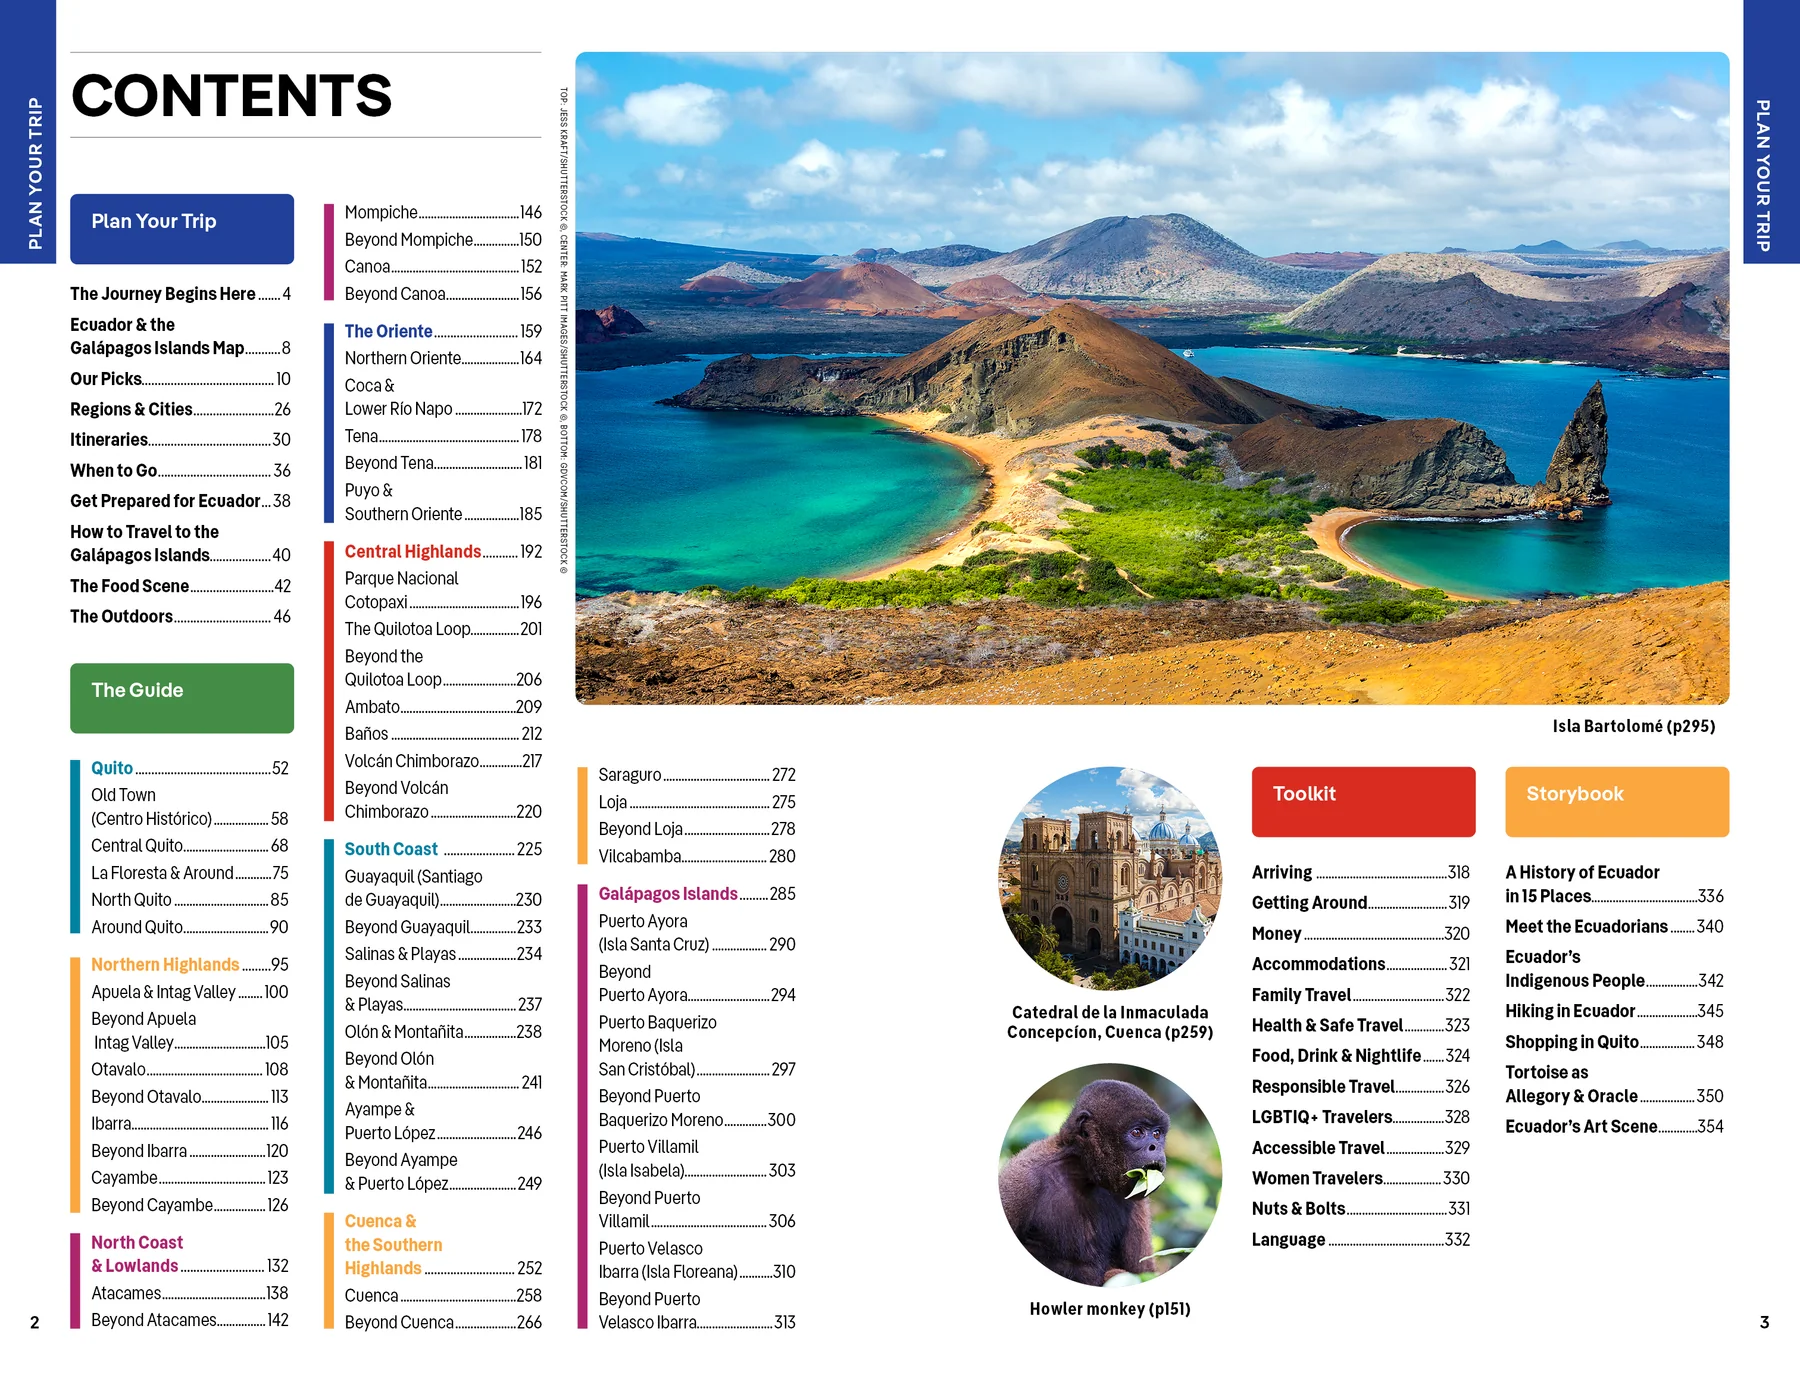This screenshot has width=1800, height=1385.
Task: Open the Galápagos Islands chapter entry
Action: point(667,893)
